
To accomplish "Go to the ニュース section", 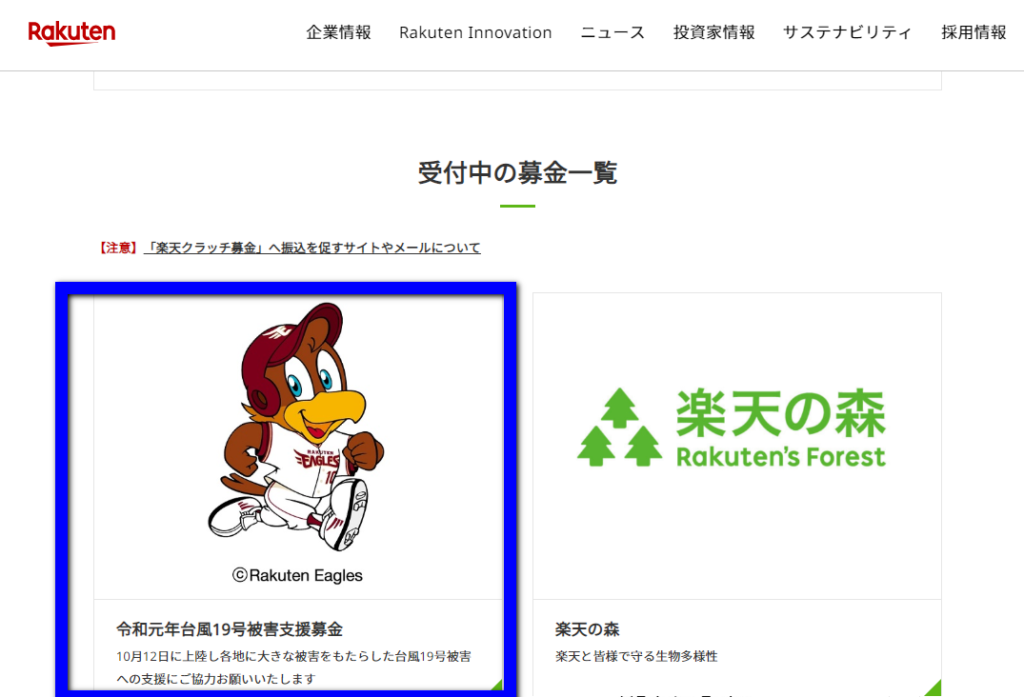I will click(613, 33).
